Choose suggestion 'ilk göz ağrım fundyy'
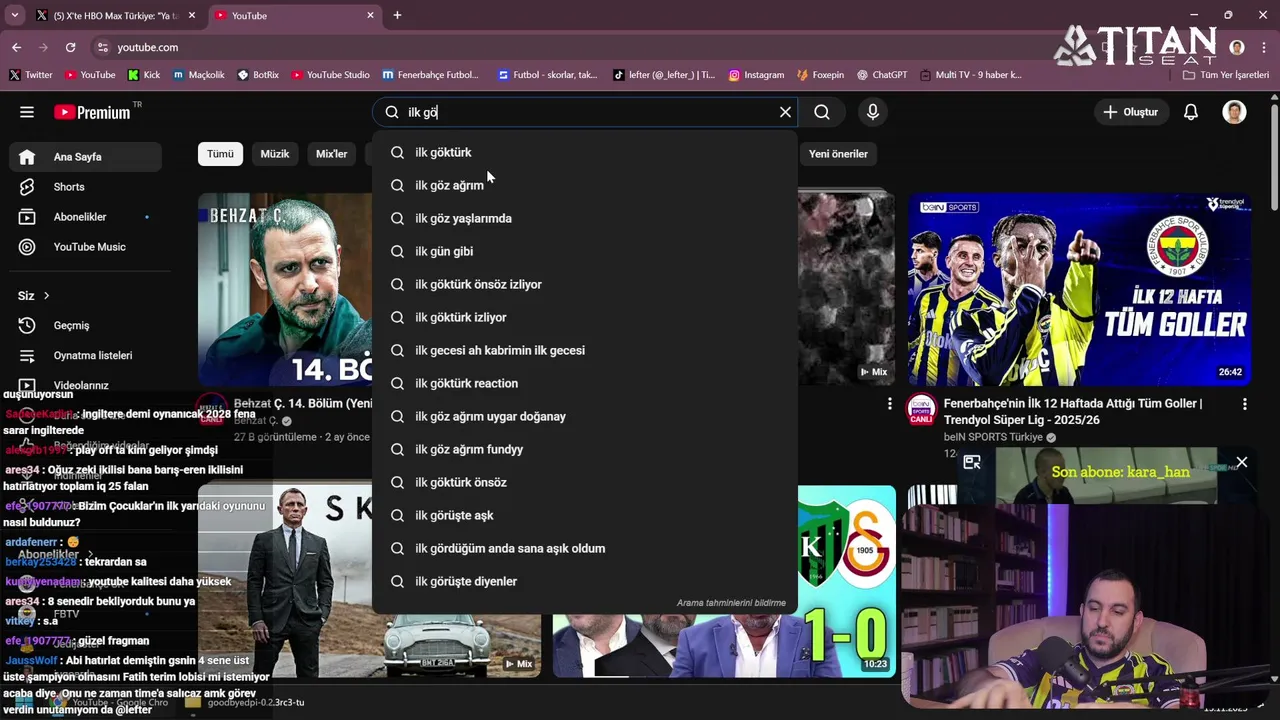The width and height of the screenshot is (1280, 720). click(585, 449)
